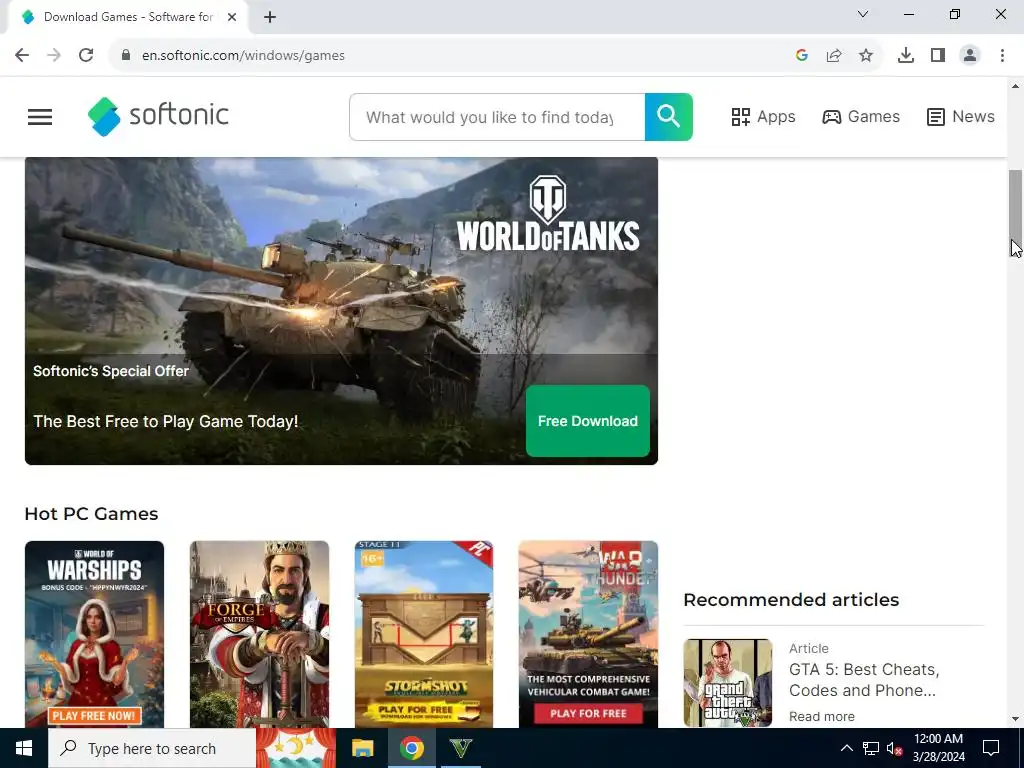This screenshot has width=1024, height=768.
Task: Click the Free Download button on banner
Action: coord(588,421)
